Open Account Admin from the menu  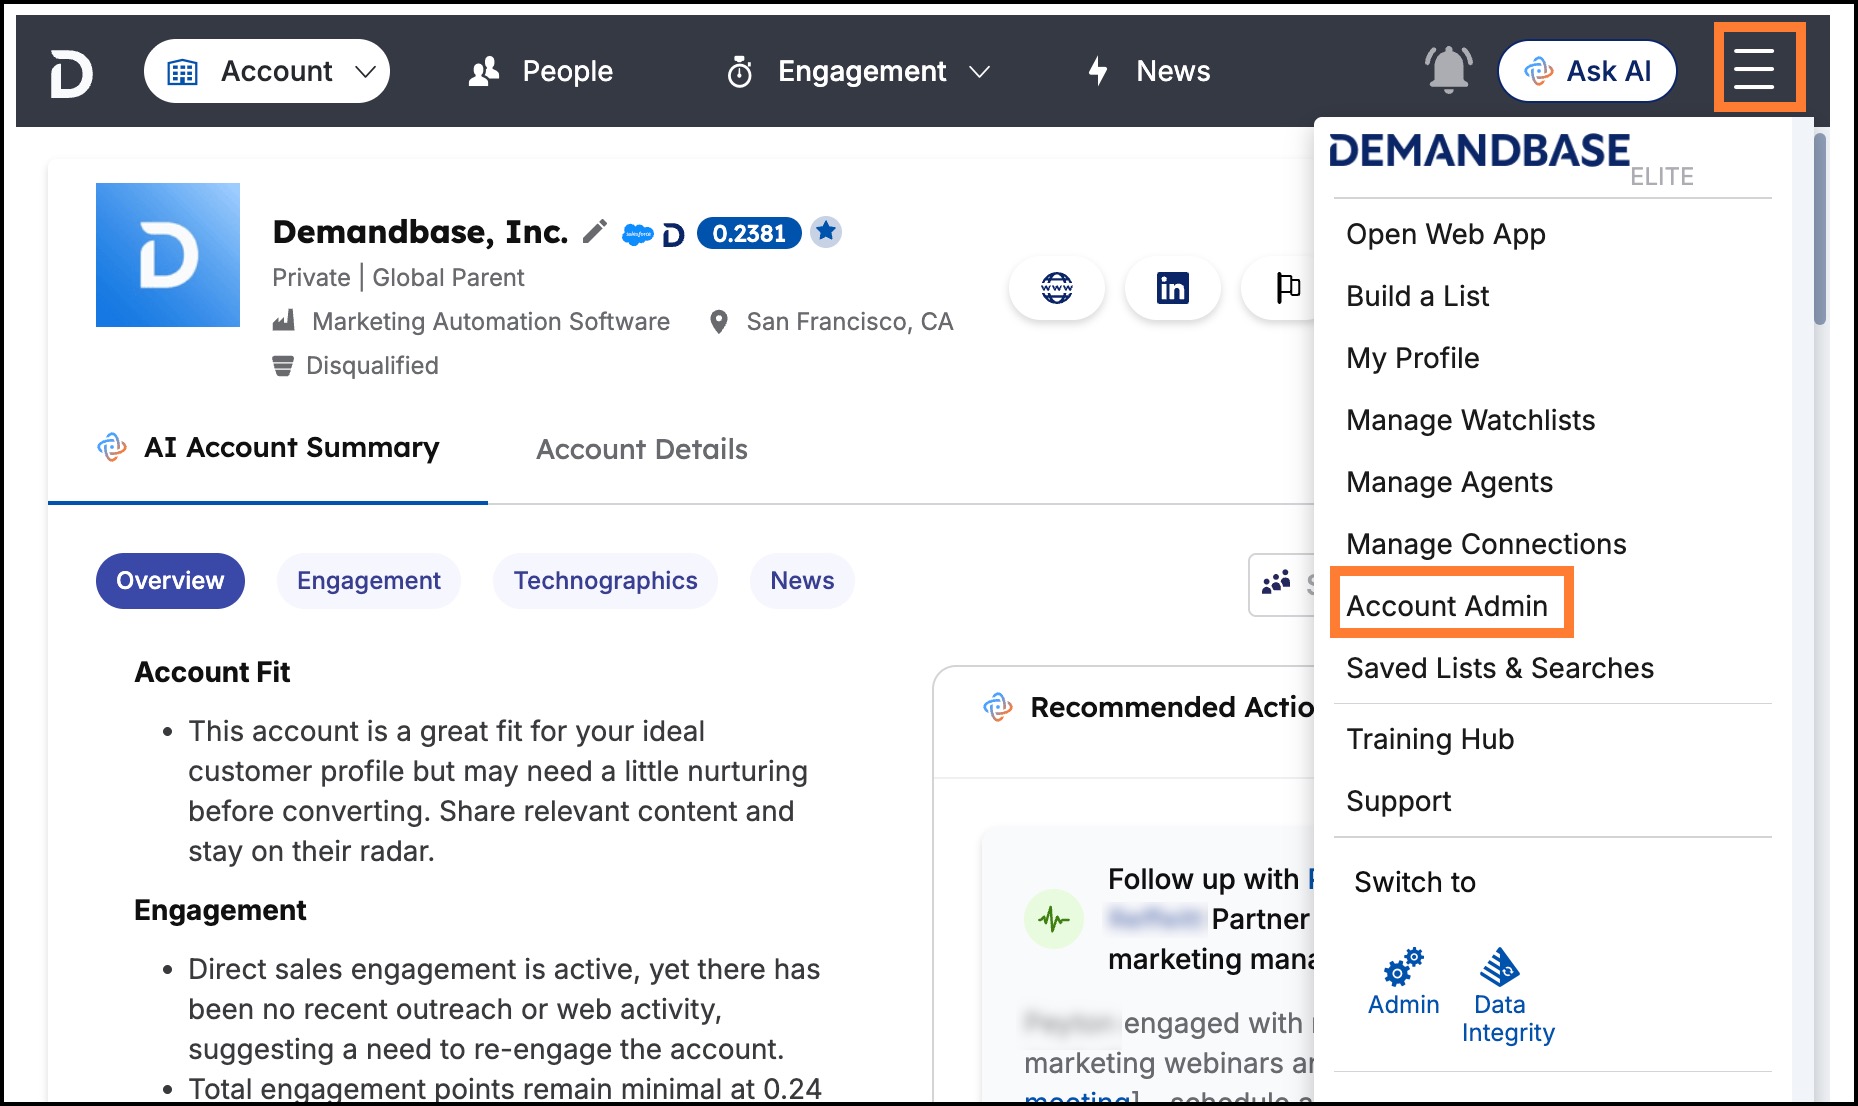point(1447,606)
